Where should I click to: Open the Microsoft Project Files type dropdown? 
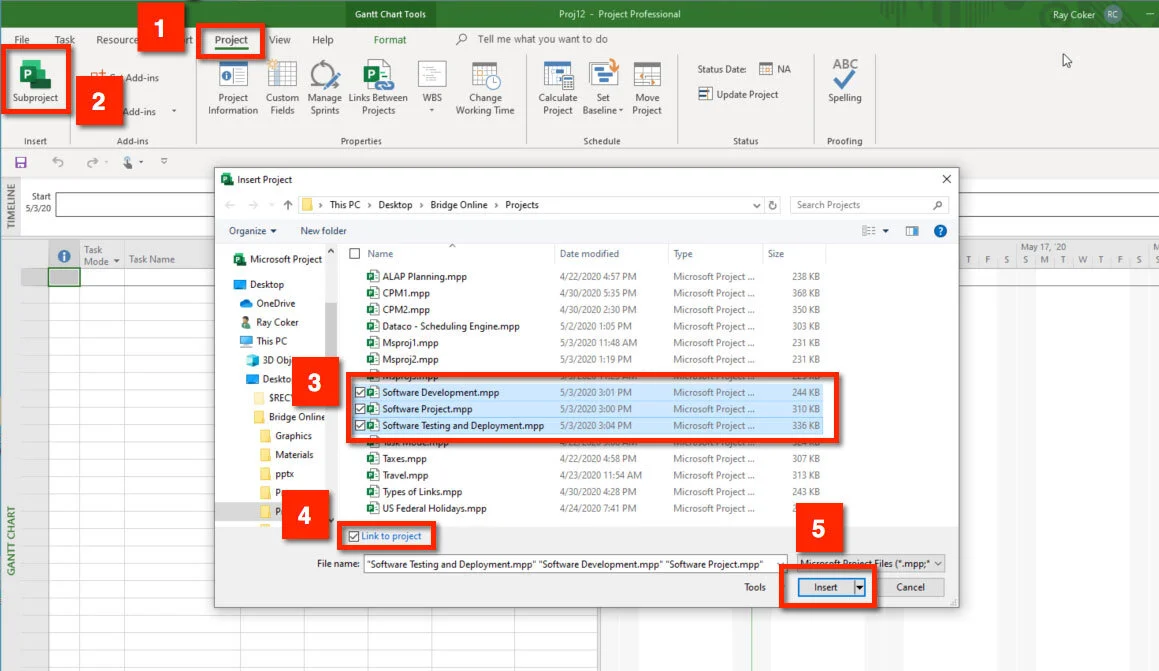click(936, 563)
